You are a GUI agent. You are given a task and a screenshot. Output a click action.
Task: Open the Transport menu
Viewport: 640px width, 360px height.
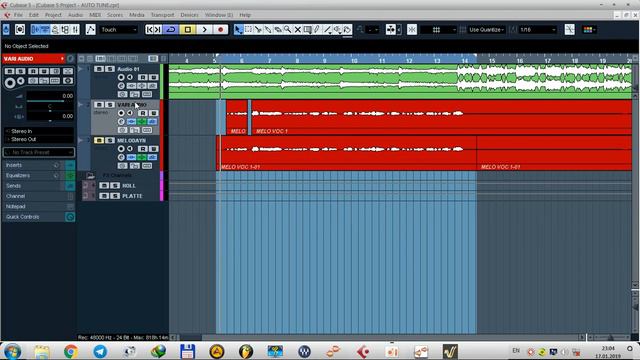click(x=162, y=15)
